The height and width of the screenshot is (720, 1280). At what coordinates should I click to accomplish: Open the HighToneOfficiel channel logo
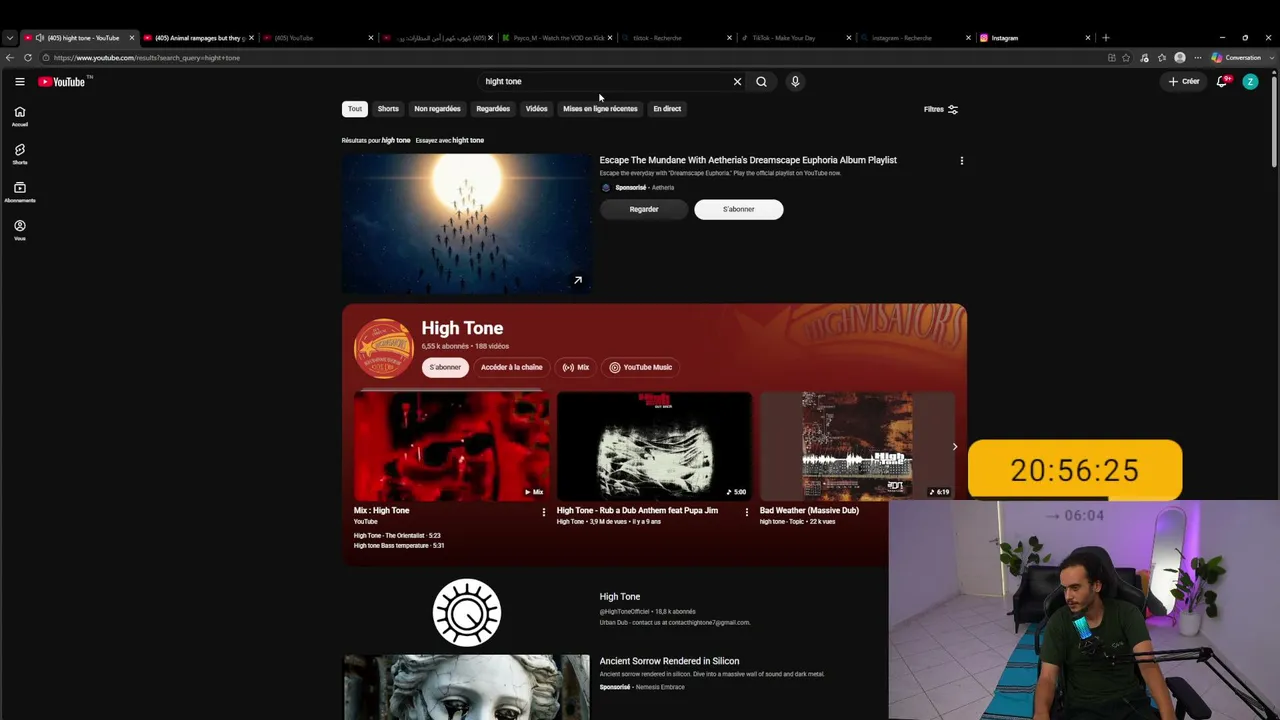(467, 612)
